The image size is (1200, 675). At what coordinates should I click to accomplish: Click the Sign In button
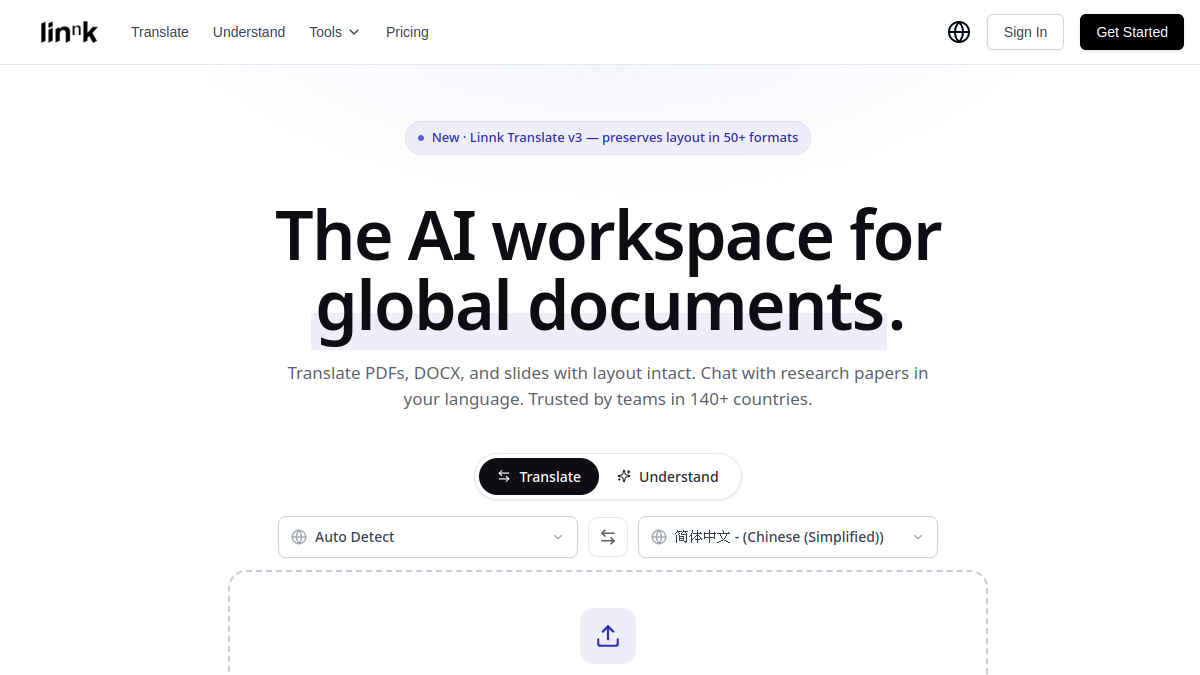coord(1025,32)
